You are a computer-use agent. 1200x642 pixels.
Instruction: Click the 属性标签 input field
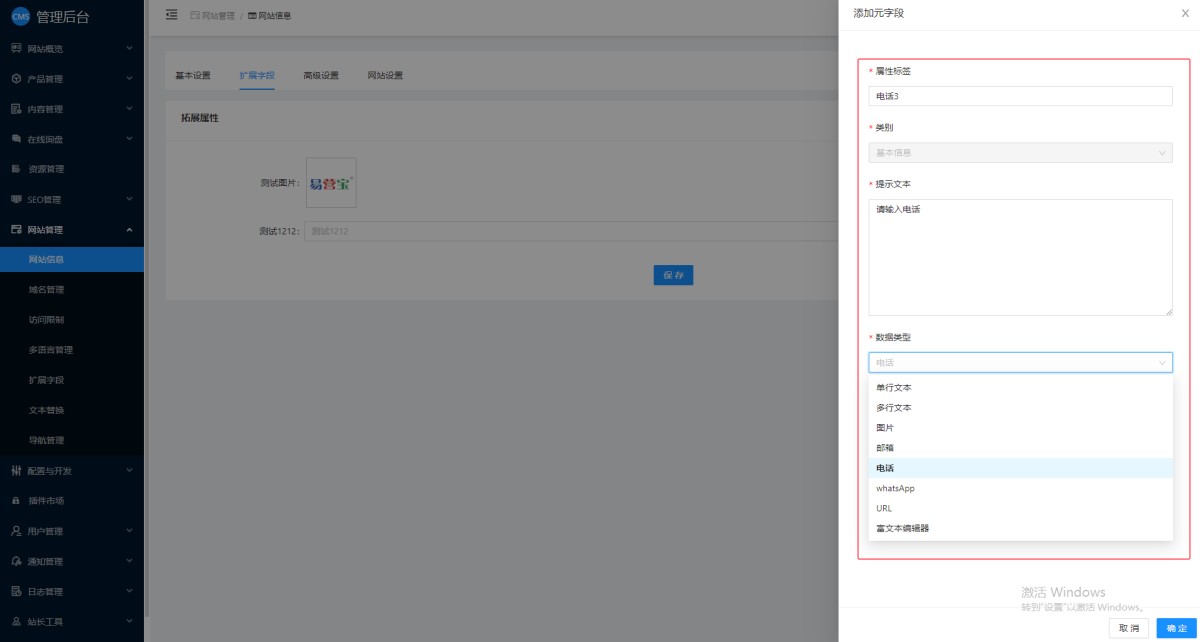click(x=1020, y=96)
